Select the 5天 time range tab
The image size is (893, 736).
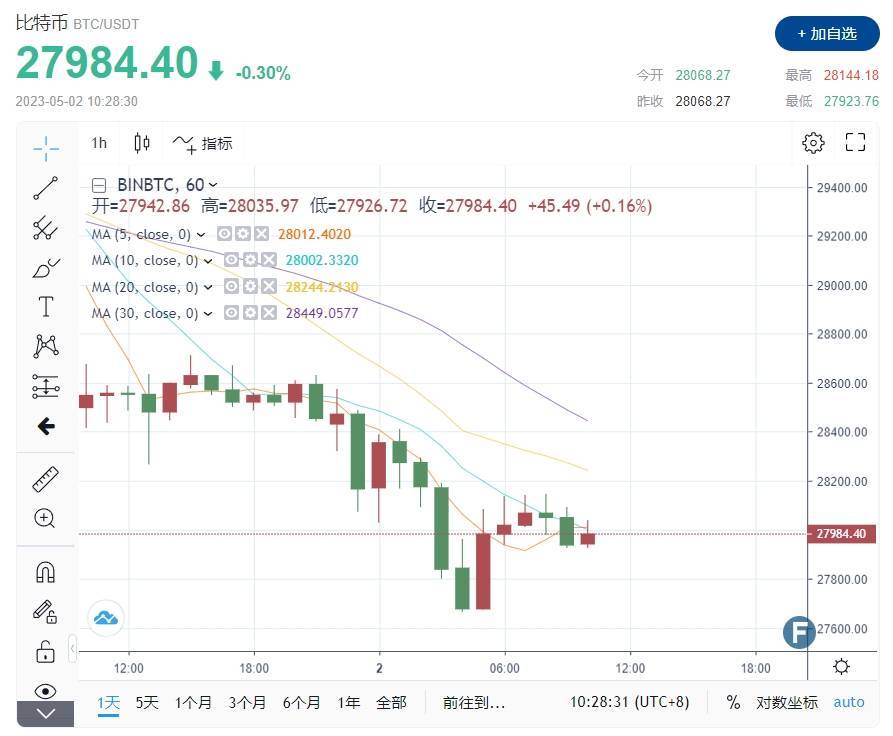pyautogui.click(x=147, y=703)
